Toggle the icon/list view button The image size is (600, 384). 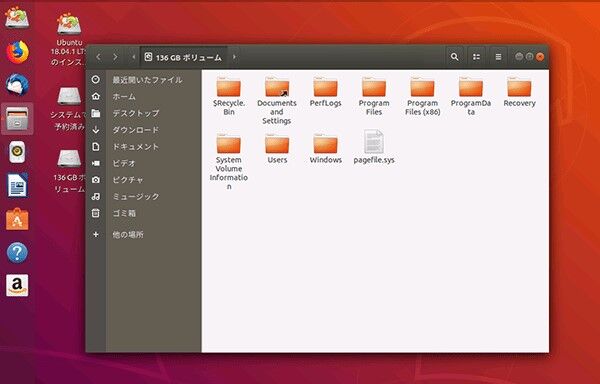tap(476, 57)
